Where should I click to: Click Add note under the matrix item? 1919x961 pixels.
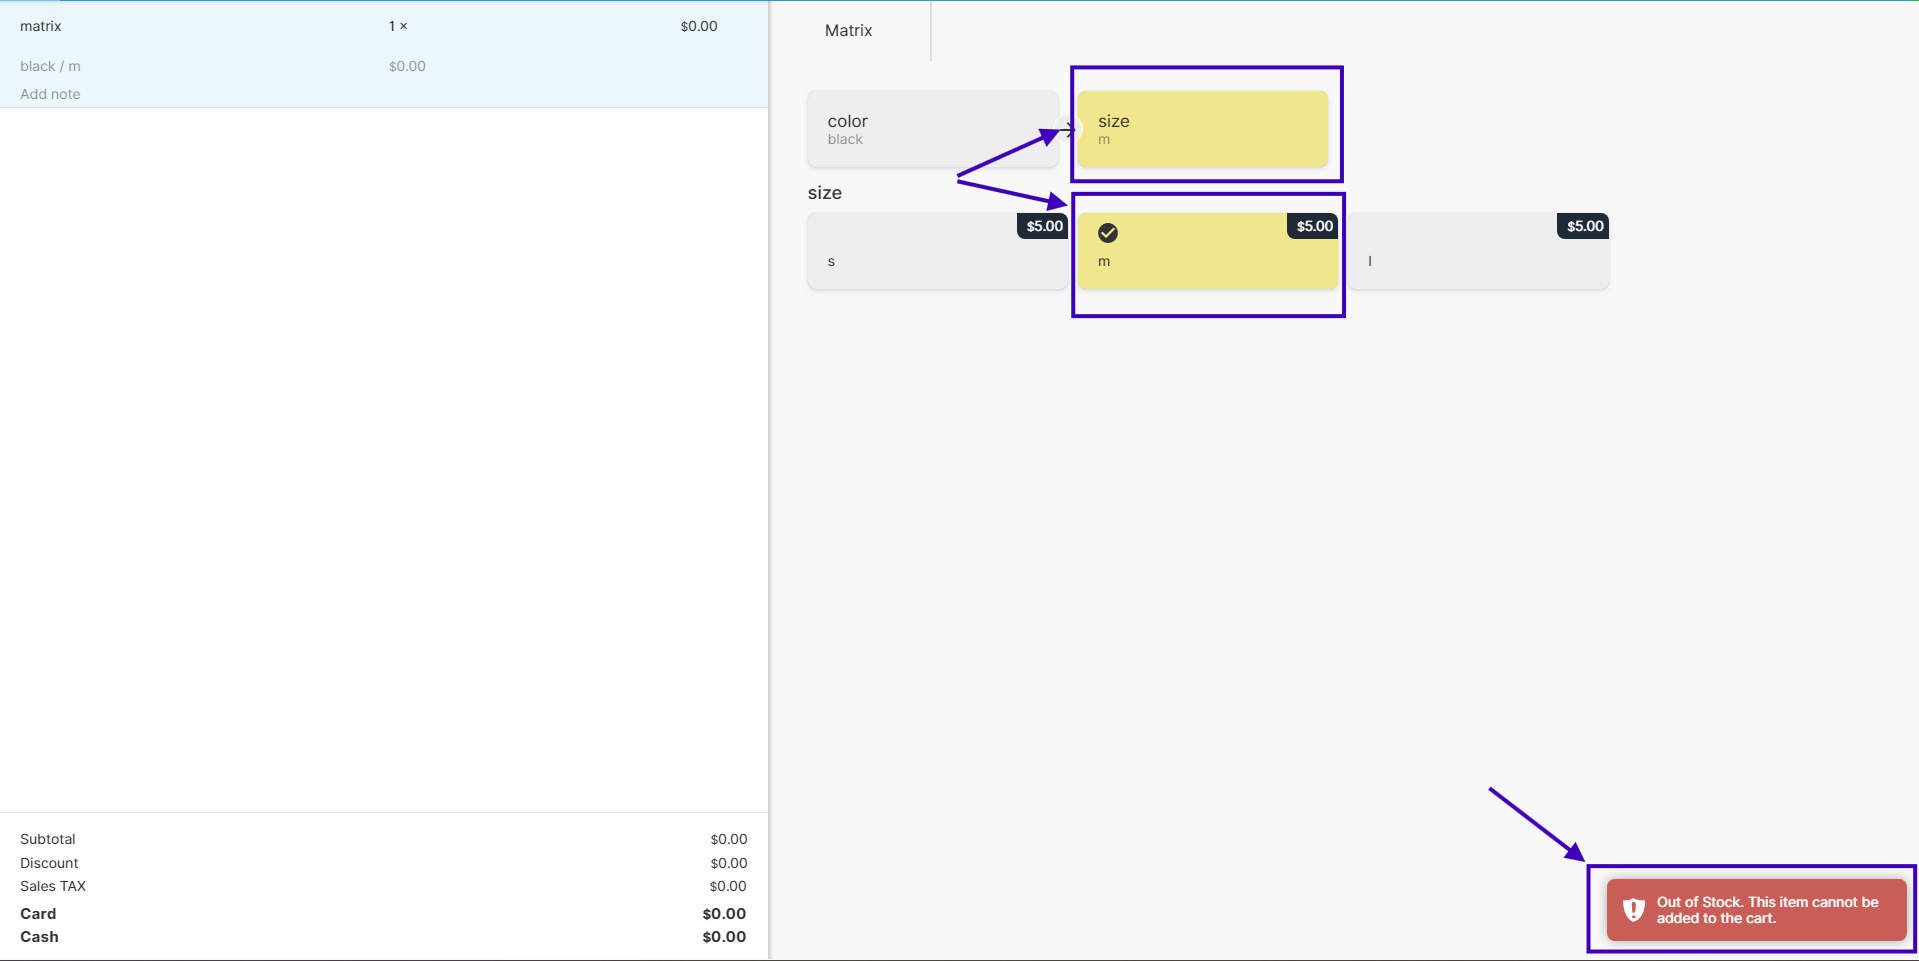(50, 94)
